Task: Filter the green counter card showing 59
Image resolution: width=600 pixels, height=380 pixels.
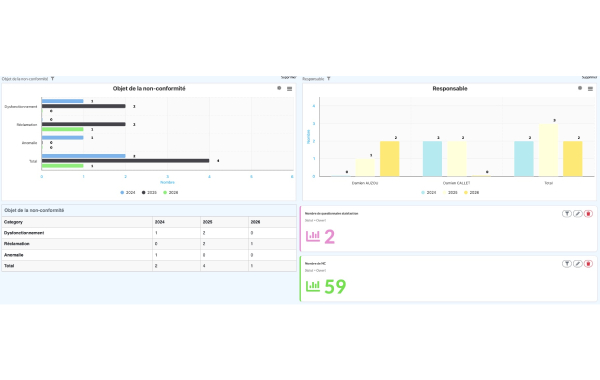Action: point(567,264)
